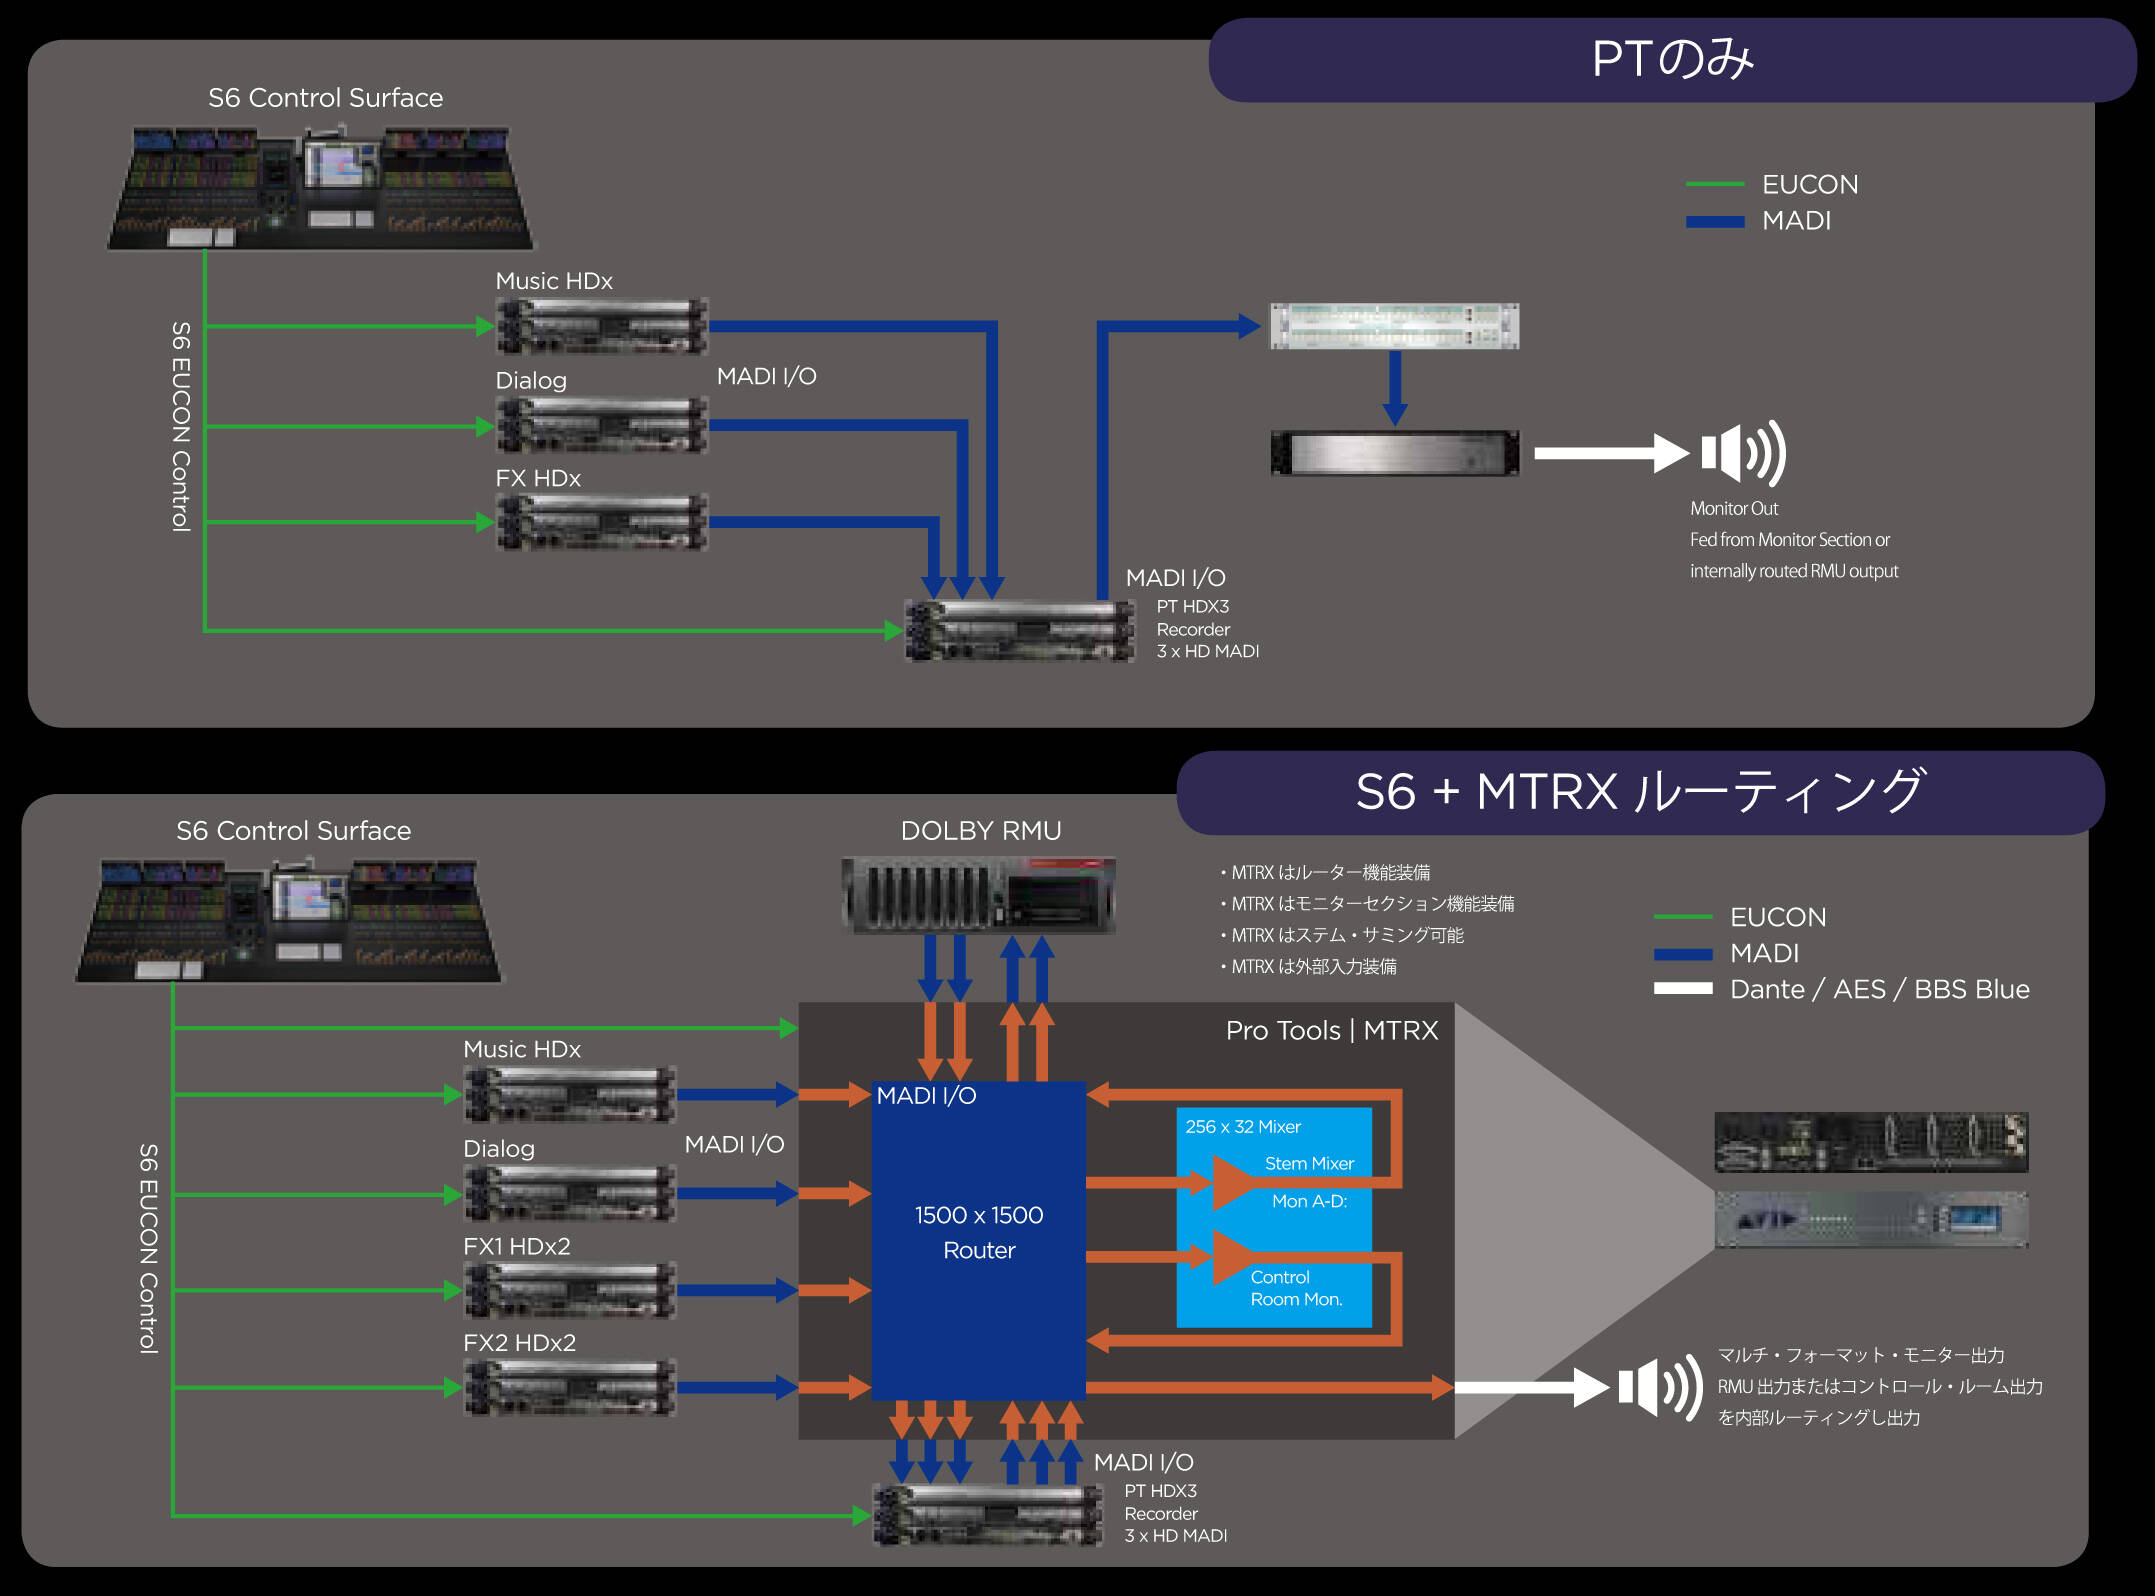Click the 'DOLBY RMU' label
The height and width of the screenshot is (1596, 2155).
(x=981, y=831)
